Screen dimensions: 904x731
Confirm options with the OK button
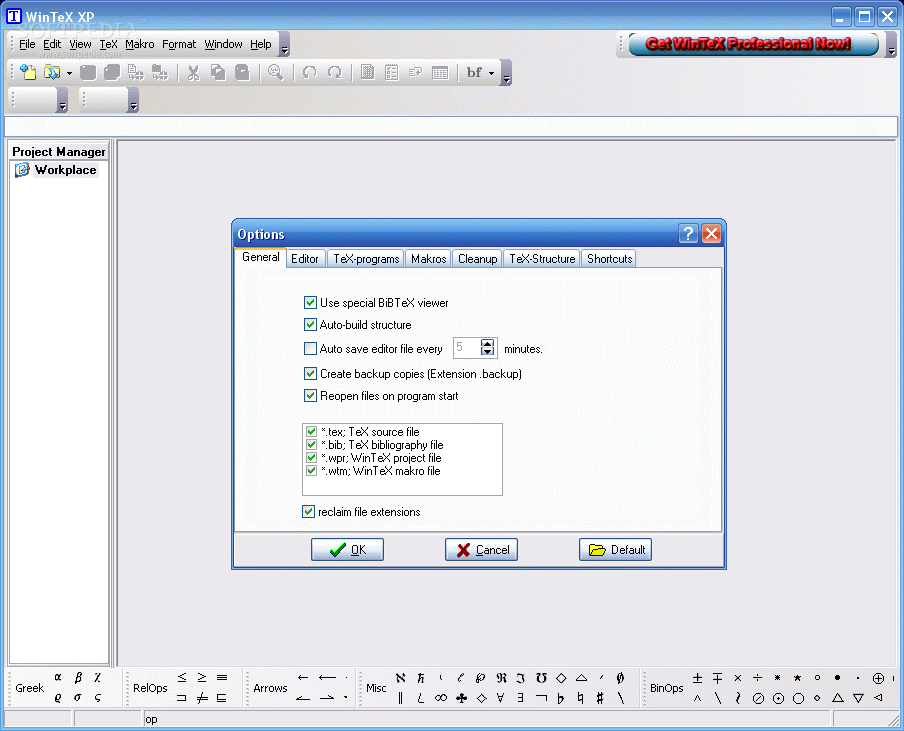(x=347, y=549)
